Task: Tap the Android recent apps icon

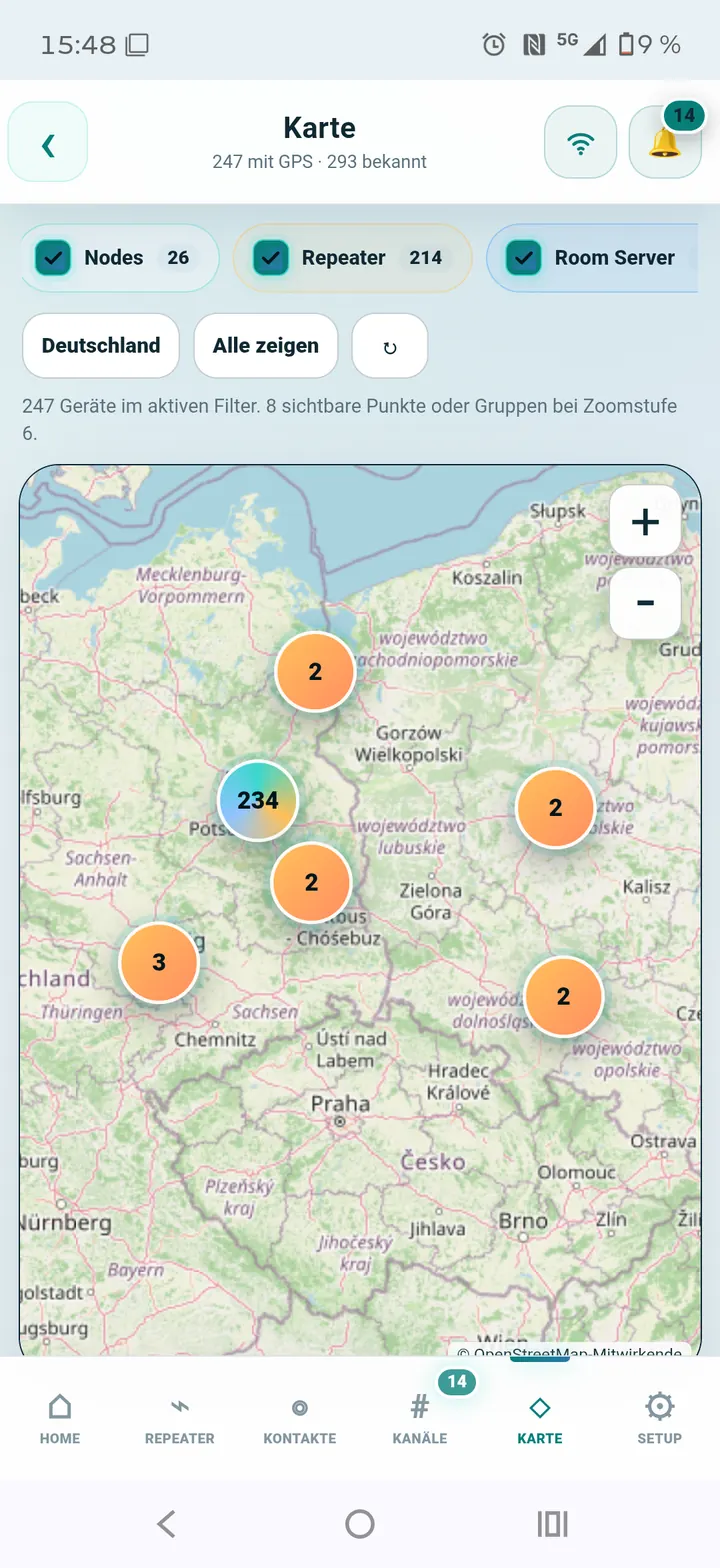Action: point(552,1523)
